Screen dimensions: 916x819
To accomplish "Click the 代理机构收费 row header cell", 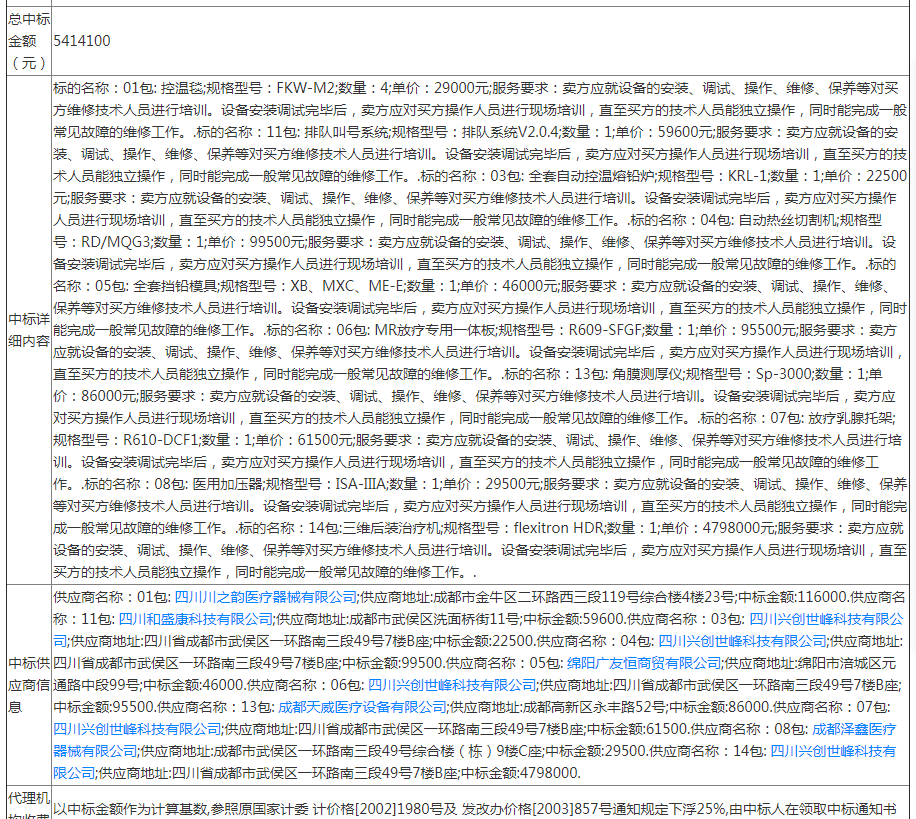I will [27, 805].
